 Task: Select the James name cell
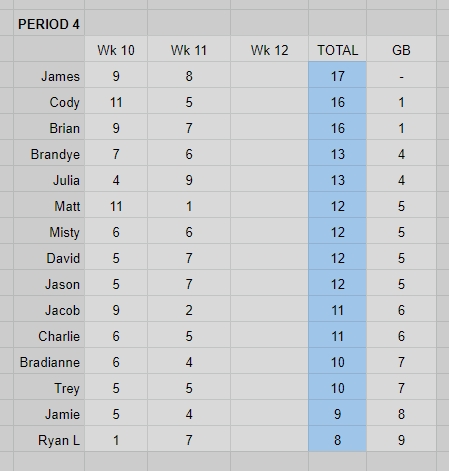point(49,75)
